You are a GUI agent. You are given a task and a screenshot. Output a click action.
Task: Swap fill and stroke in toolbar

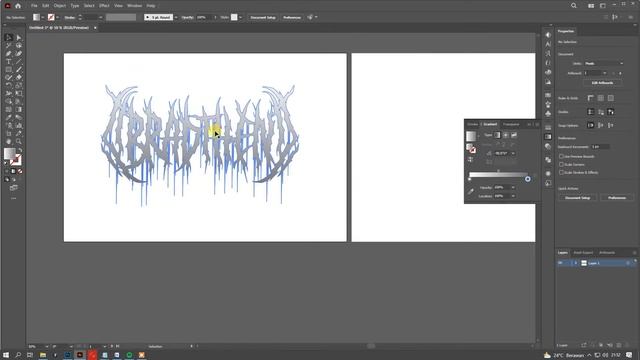coord(19,151)
